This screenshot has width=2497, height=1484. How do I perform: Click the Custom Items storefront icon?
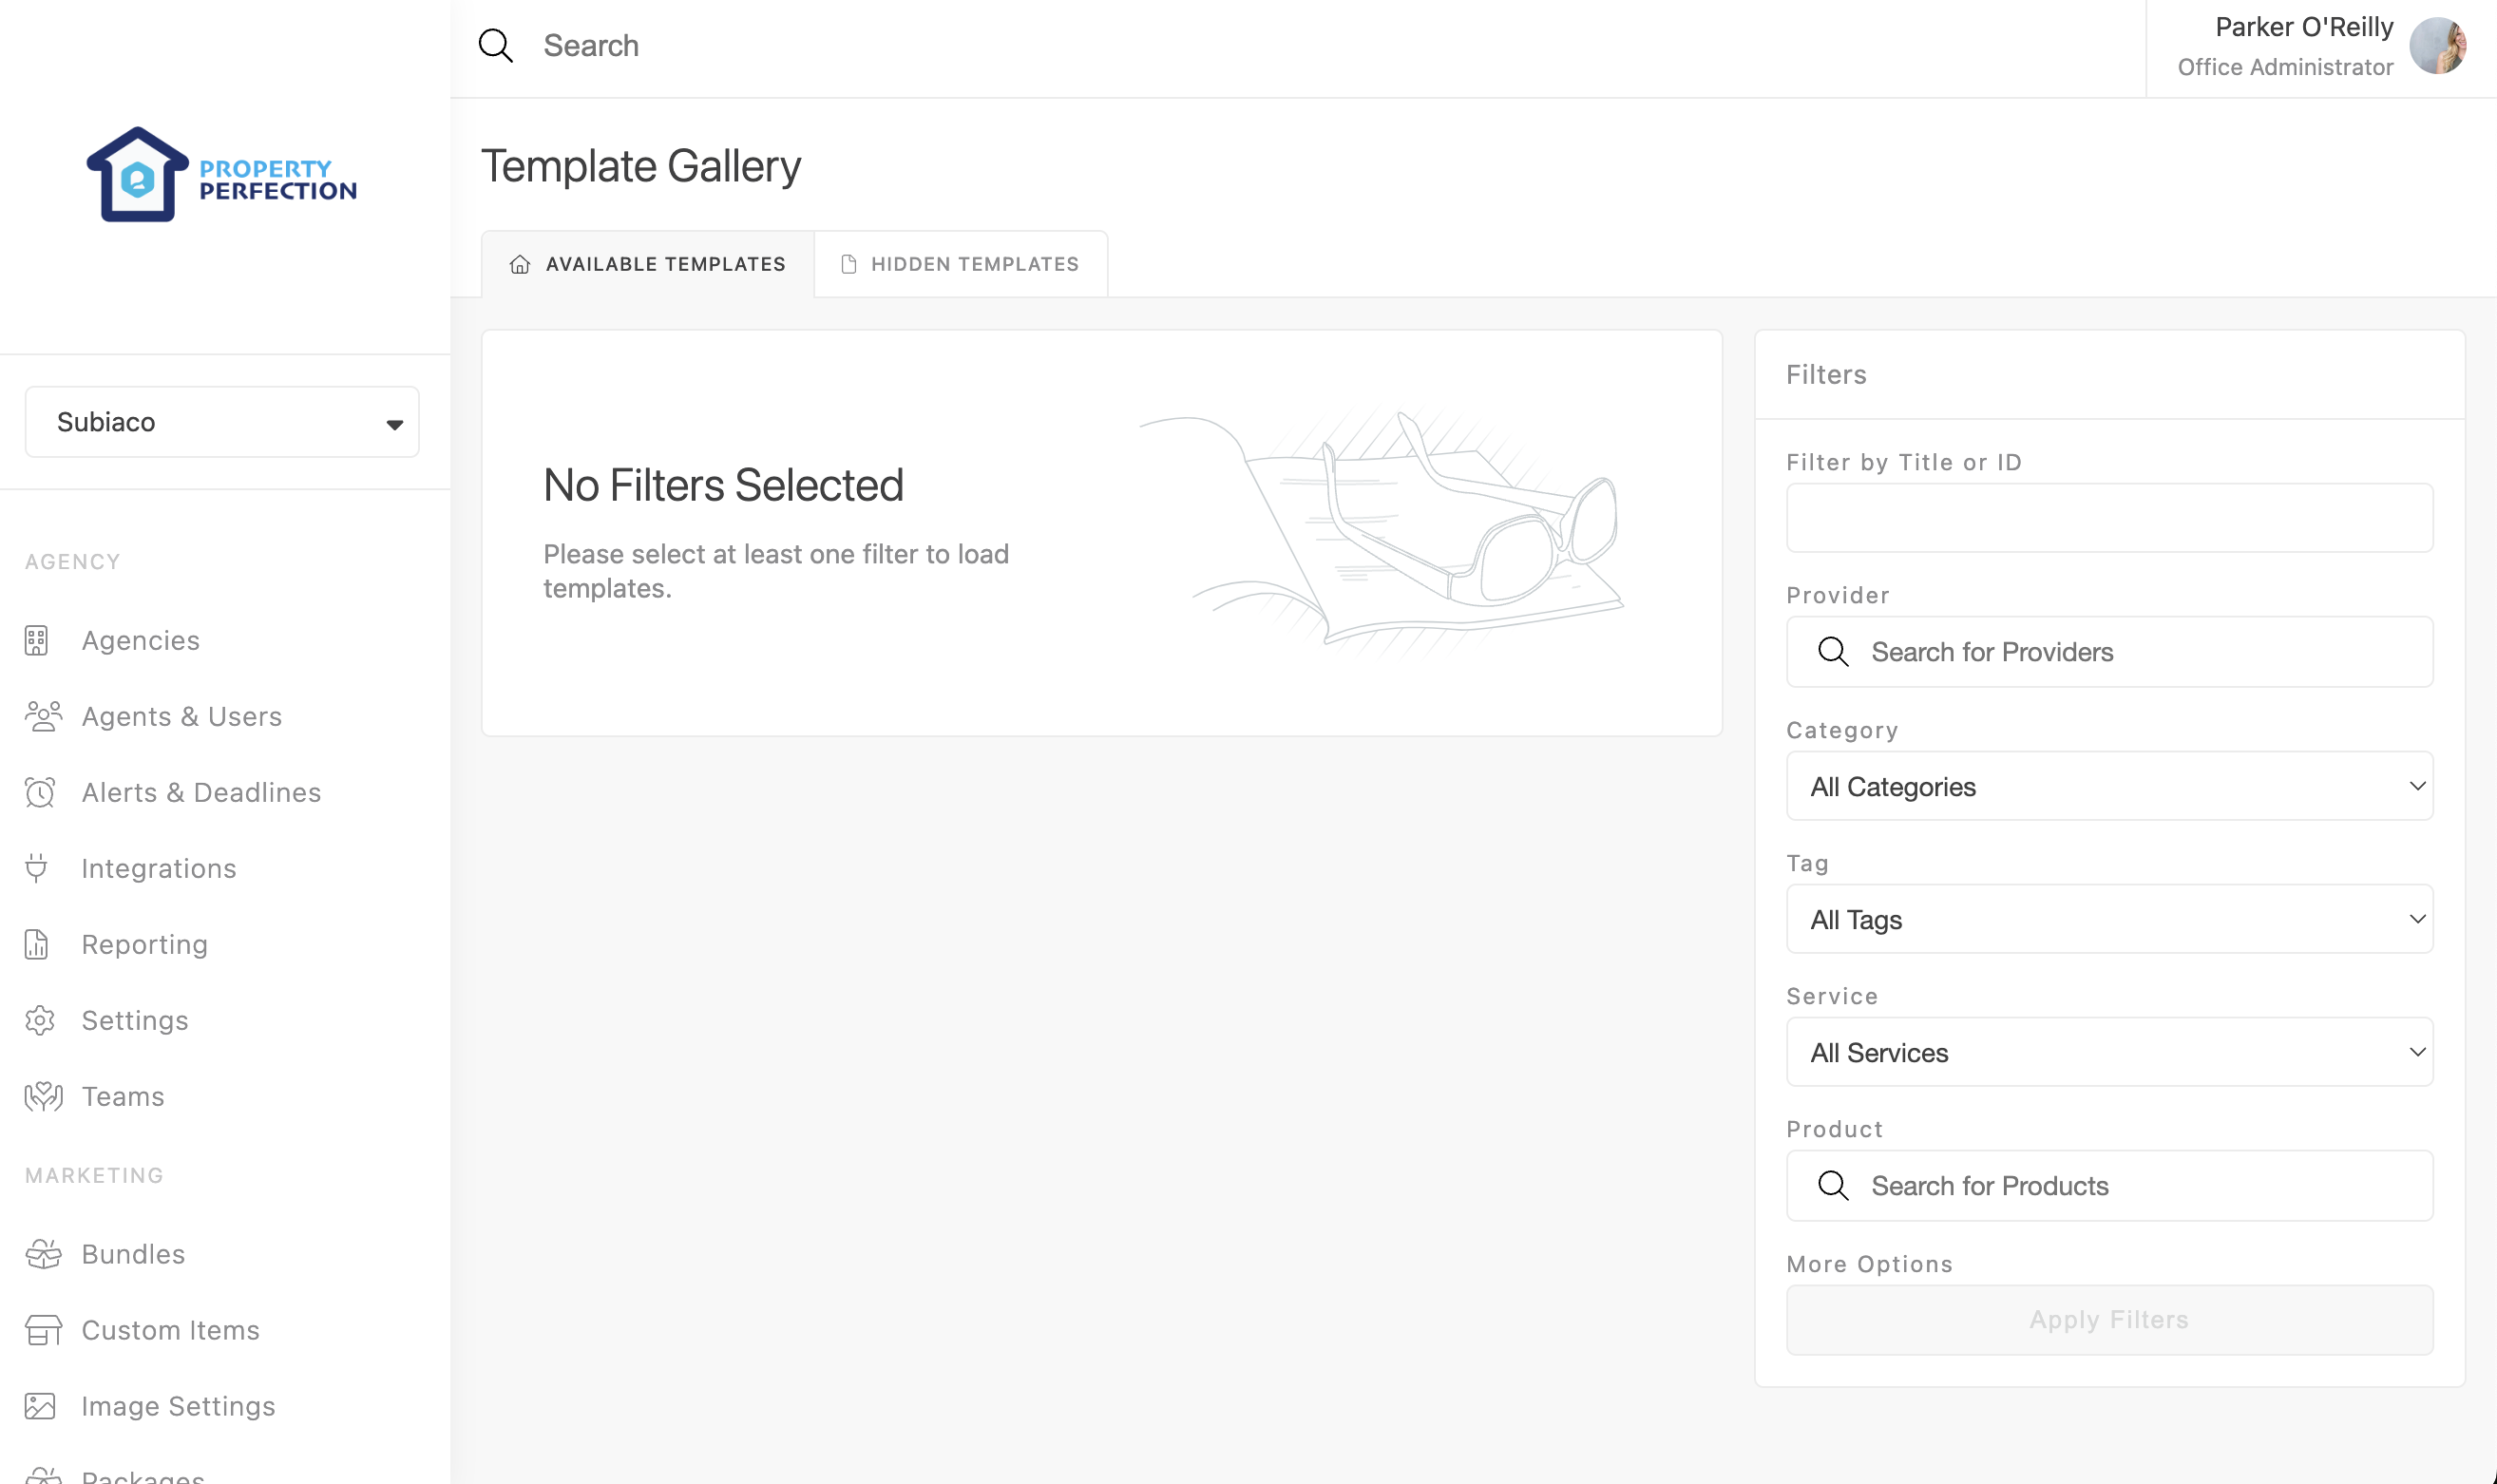coord(43,1330)
